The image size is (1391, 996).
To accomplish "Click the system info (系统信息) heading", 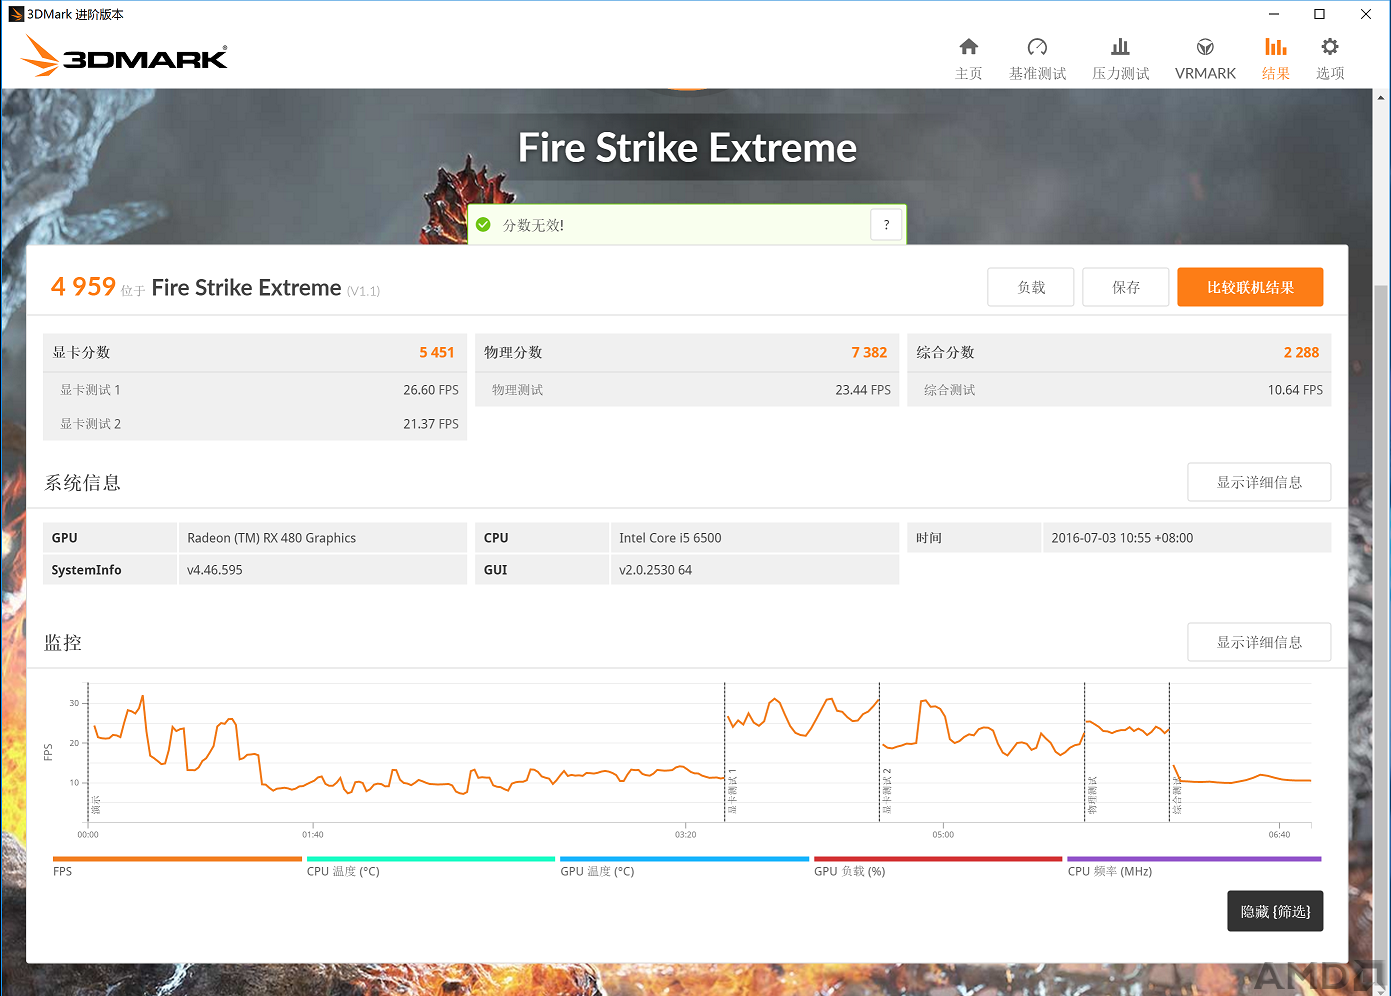I will pos(82,483).
